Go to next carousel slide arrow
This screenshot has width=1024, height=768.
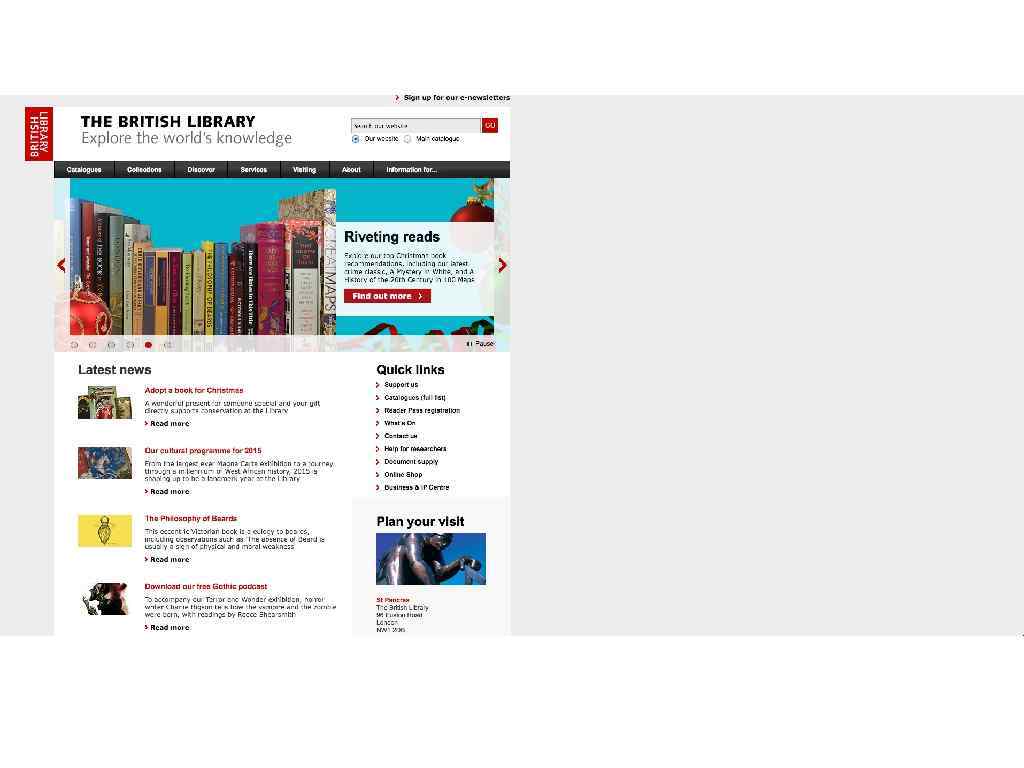click(x=502, y=265)
